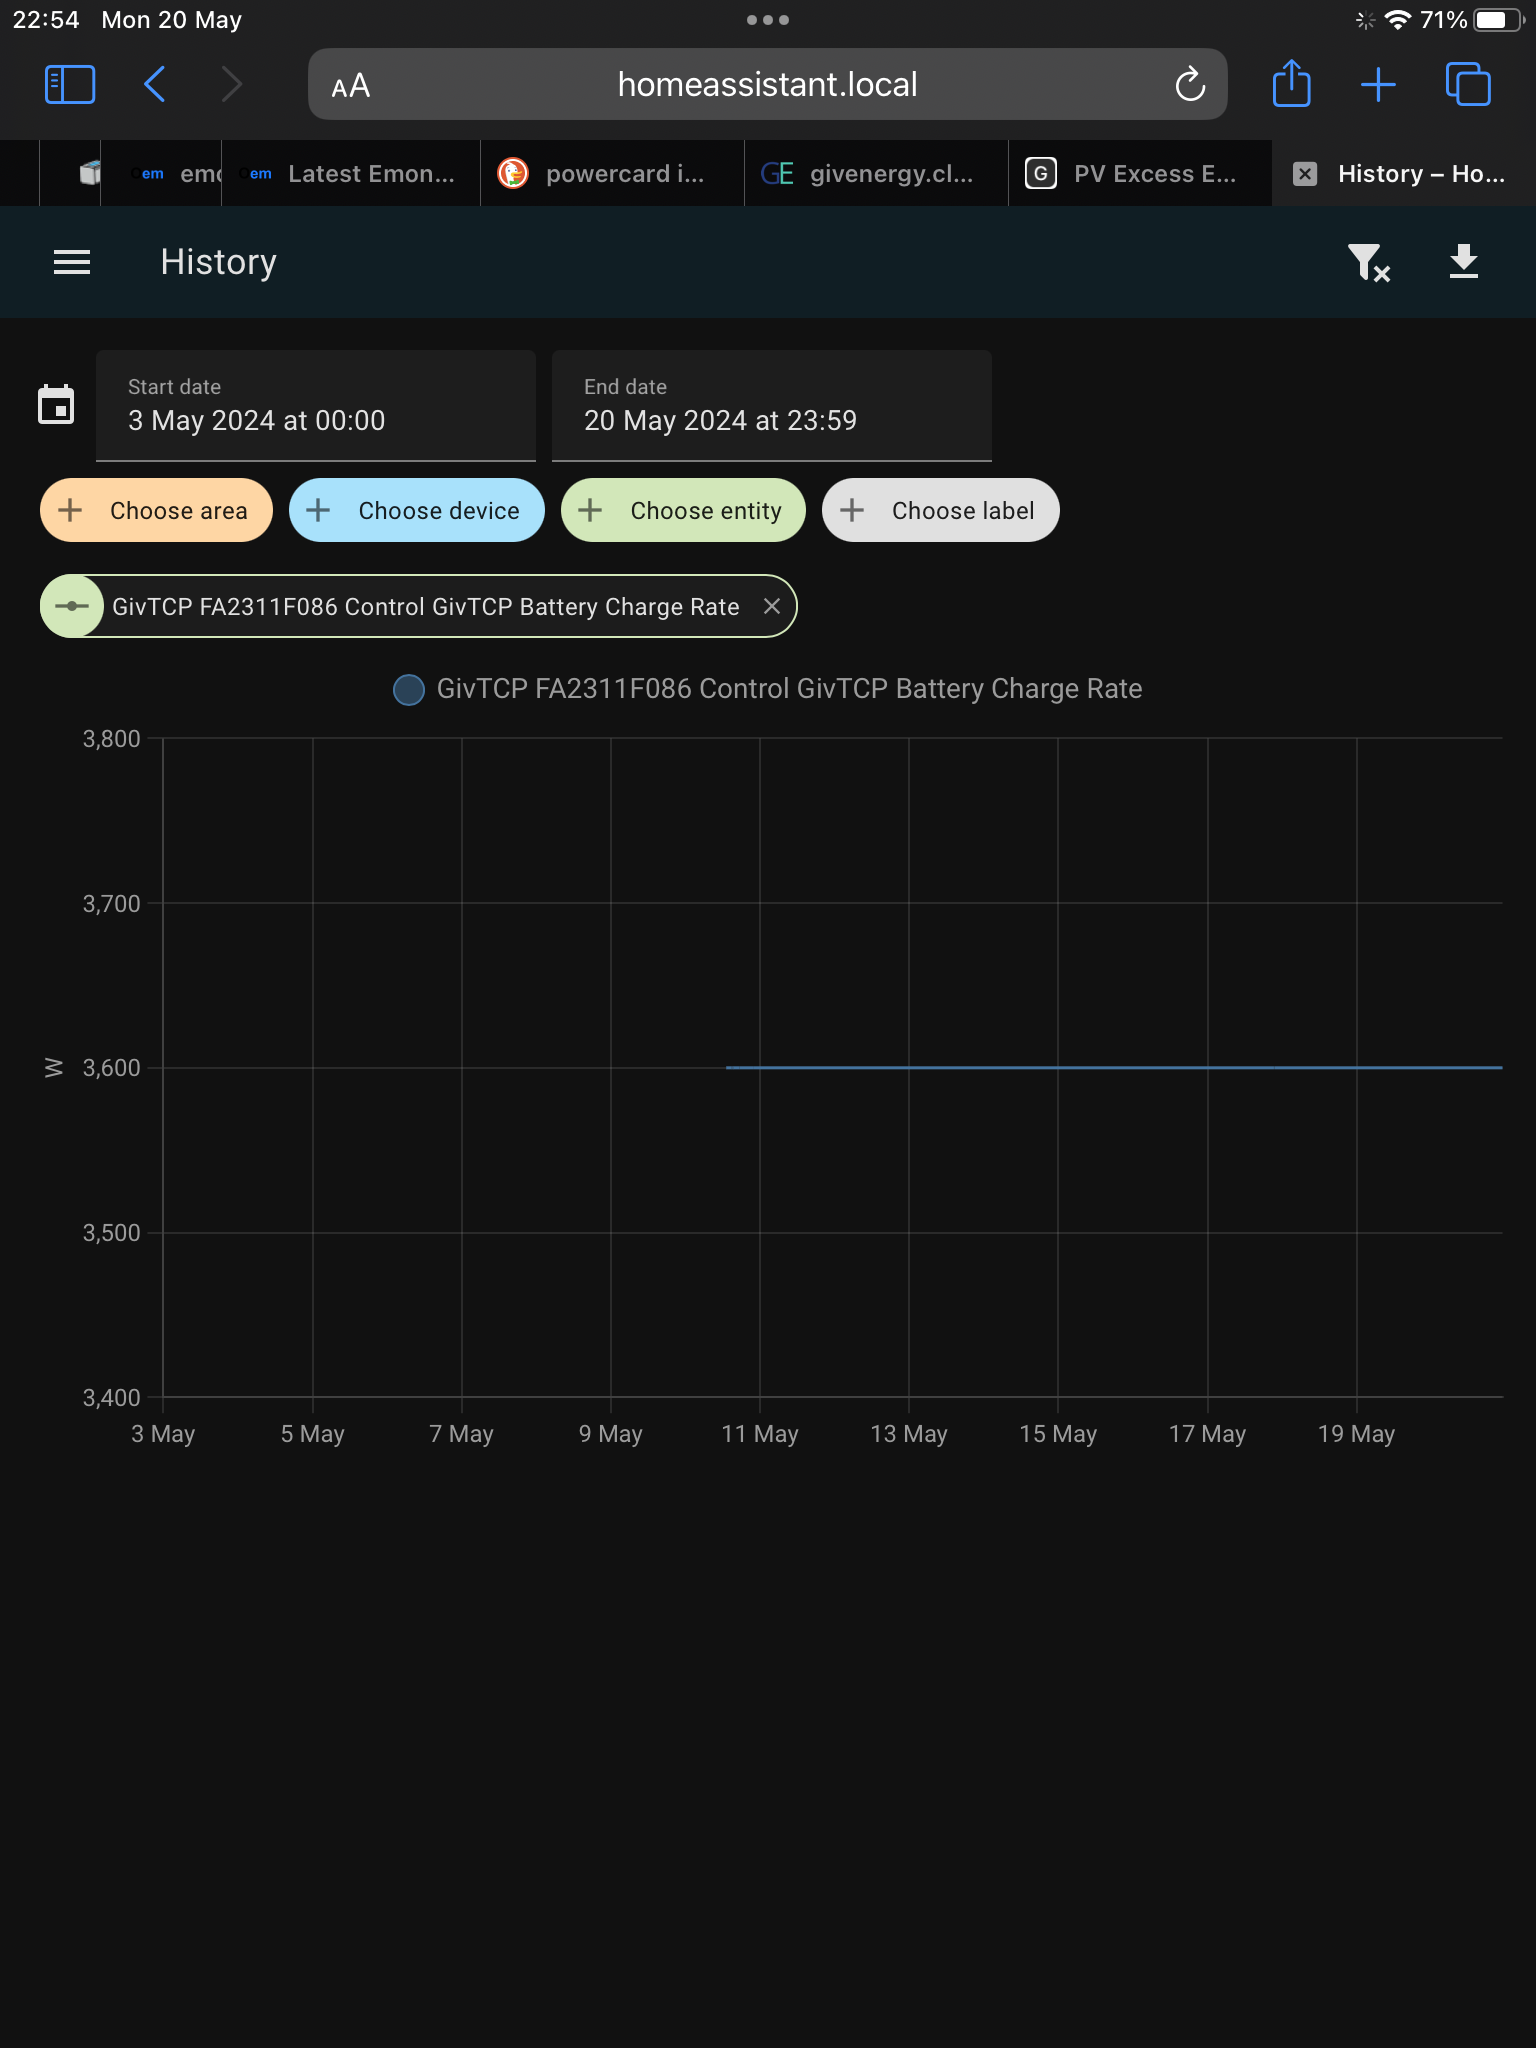Add a new Safari tab
The width and height of the screenshot is (1536, 2048).
[1378, 85]
